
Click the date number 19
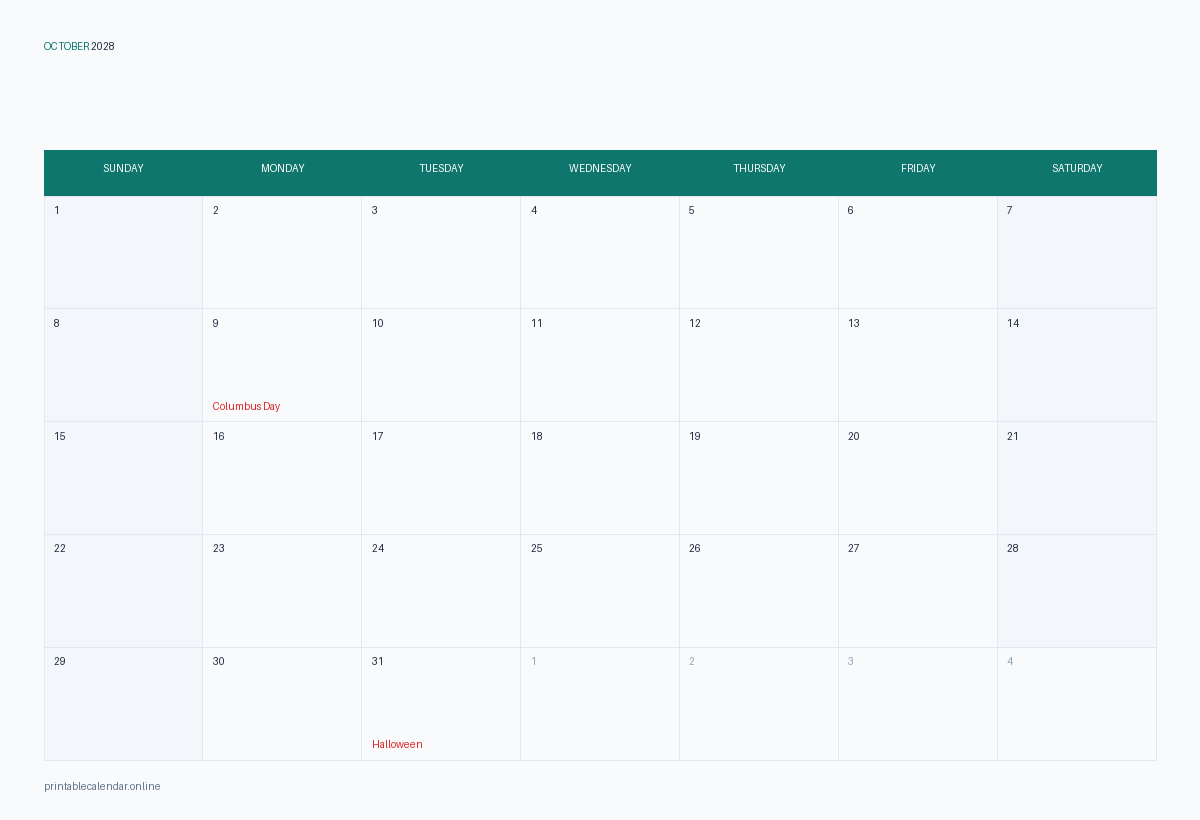695,437
